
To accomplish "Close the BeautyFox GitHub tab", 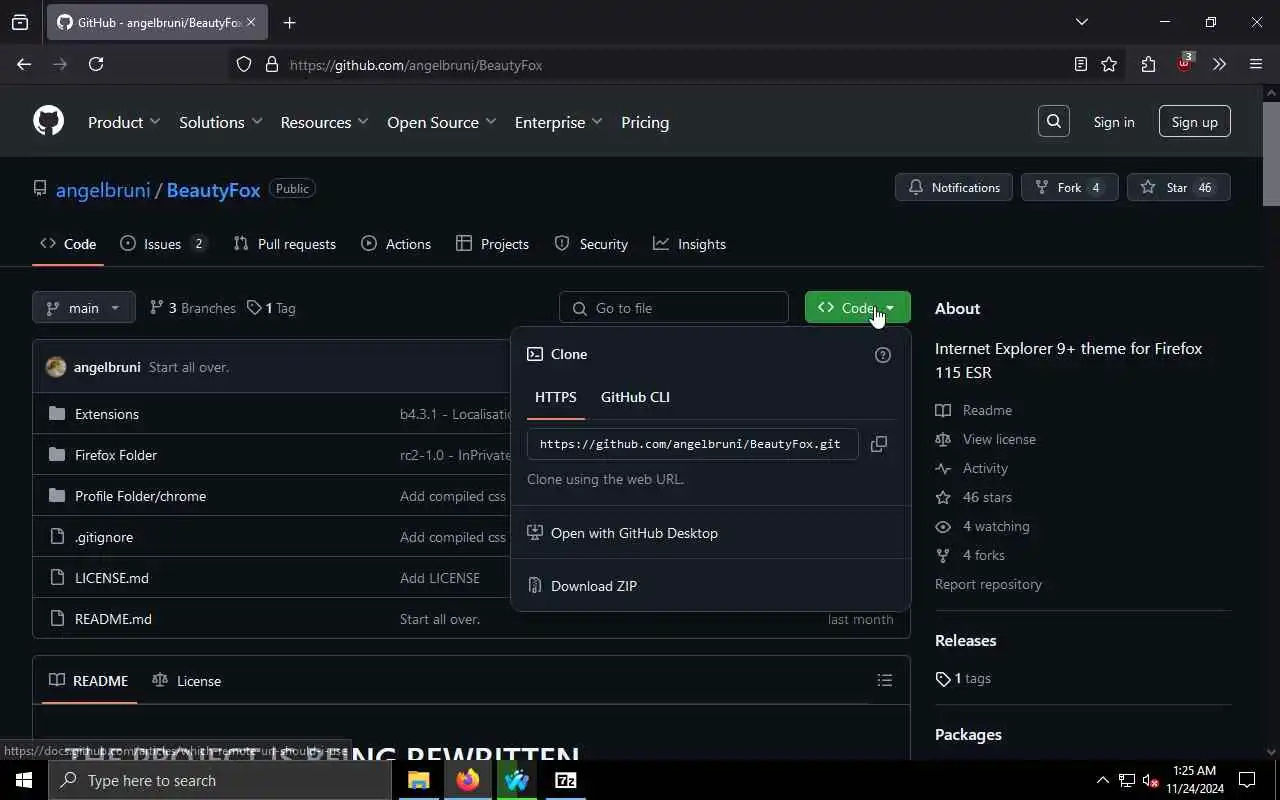I will [251, 22].
